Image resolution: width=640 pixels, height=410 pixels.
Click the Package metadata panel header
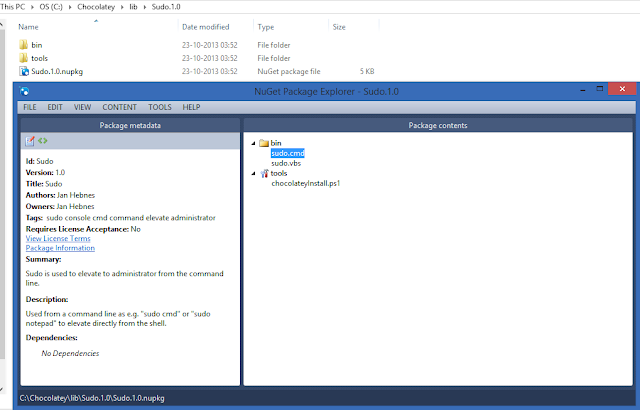click(130, 125)
